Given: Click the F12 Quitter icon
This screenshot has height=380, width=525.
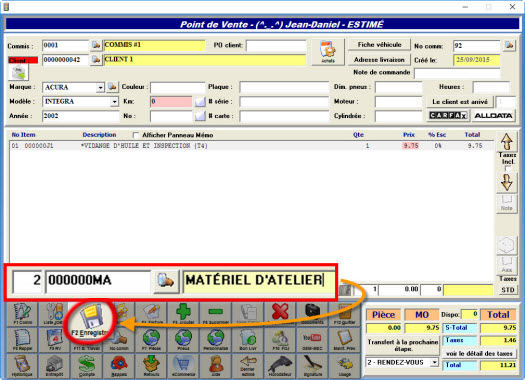Looking at the screenshot, I should coord(345,314).
